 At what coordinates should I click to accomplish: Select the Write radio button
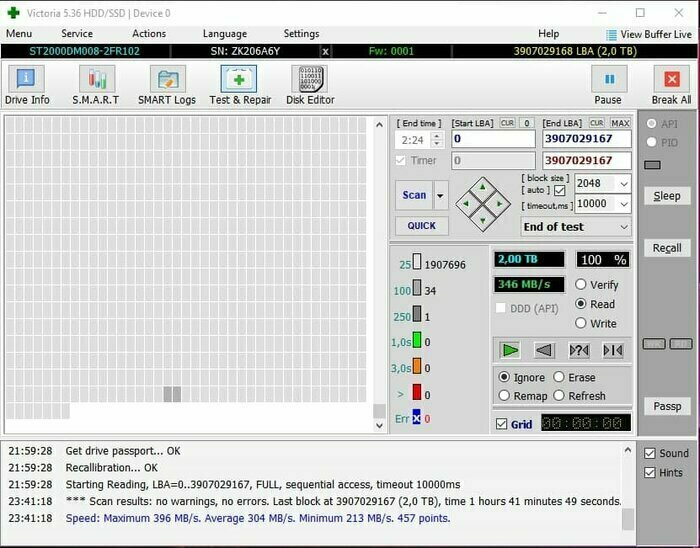[580, 323]
